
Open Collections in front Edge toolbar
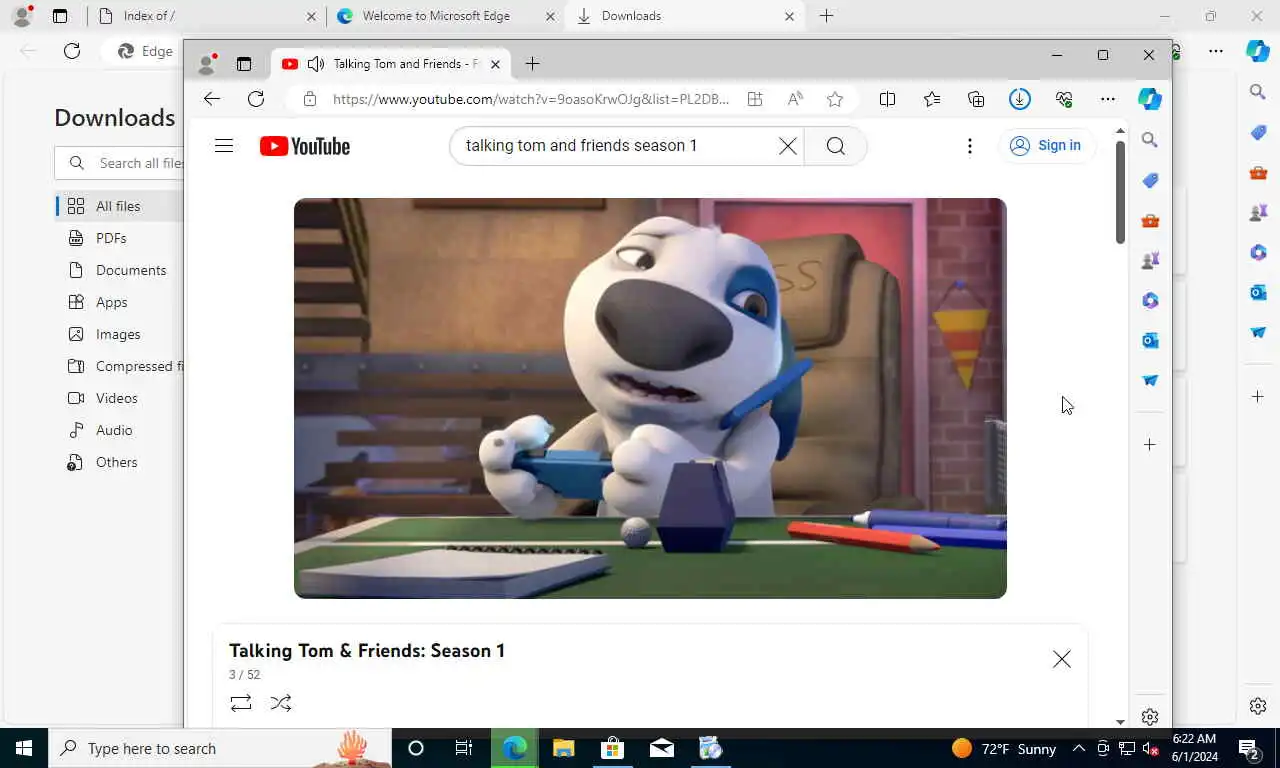[976, 99]
